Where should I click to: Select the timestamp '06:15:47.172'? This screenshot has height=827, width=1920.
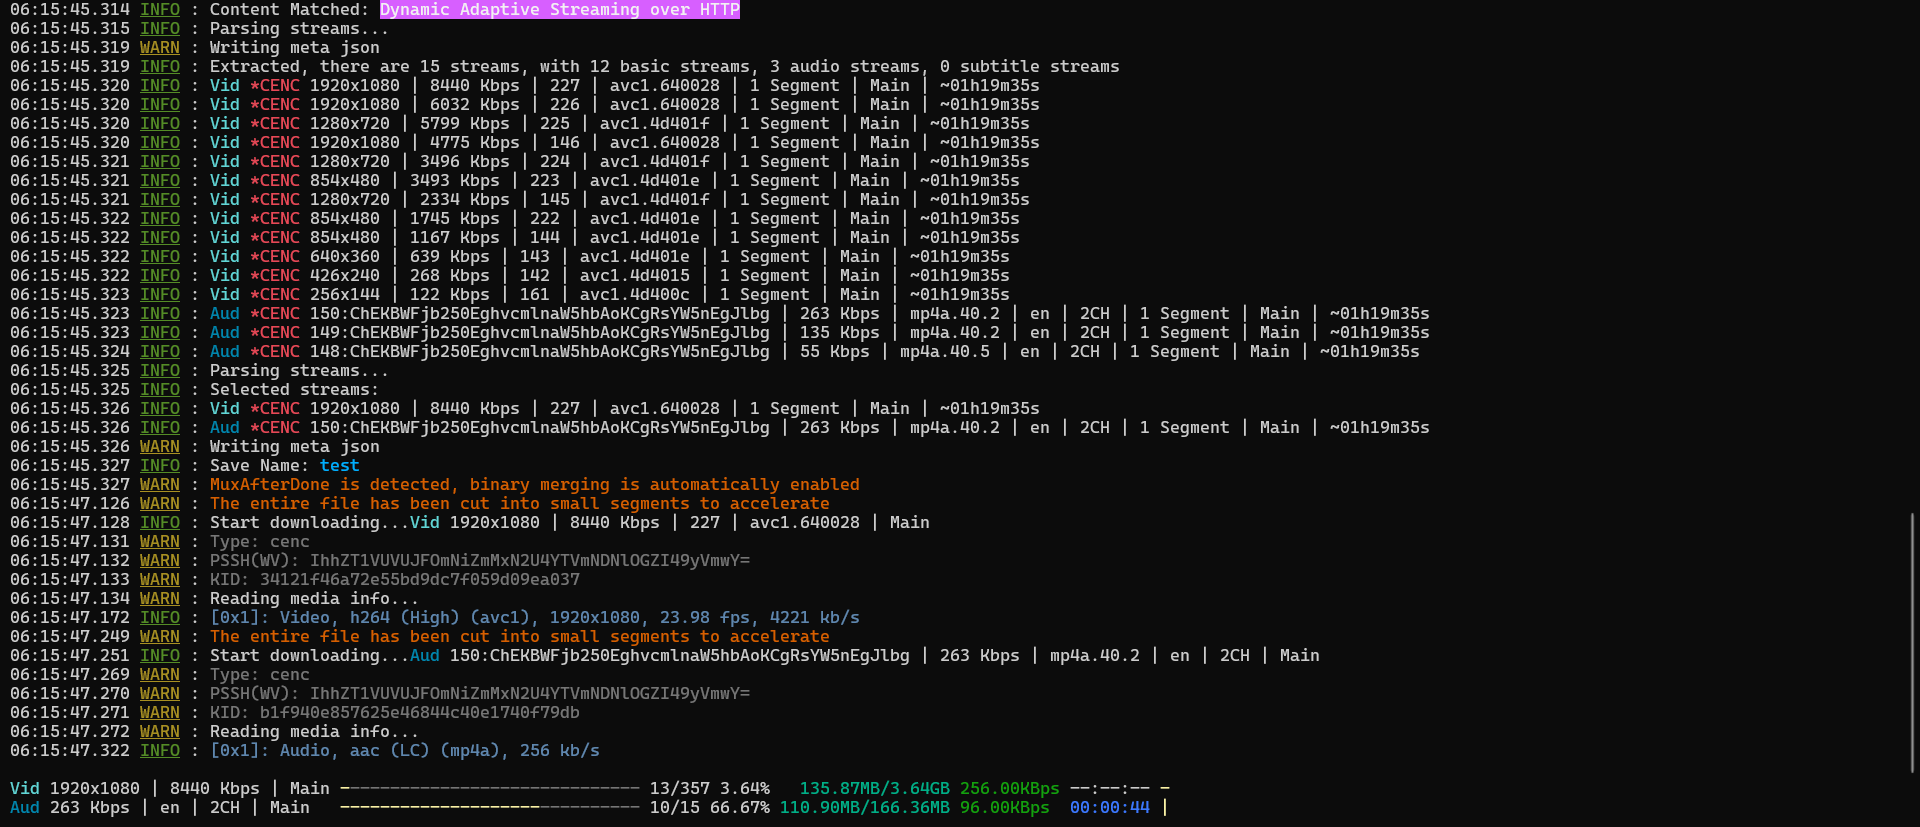pyautogui.click(x=70, y=618)
